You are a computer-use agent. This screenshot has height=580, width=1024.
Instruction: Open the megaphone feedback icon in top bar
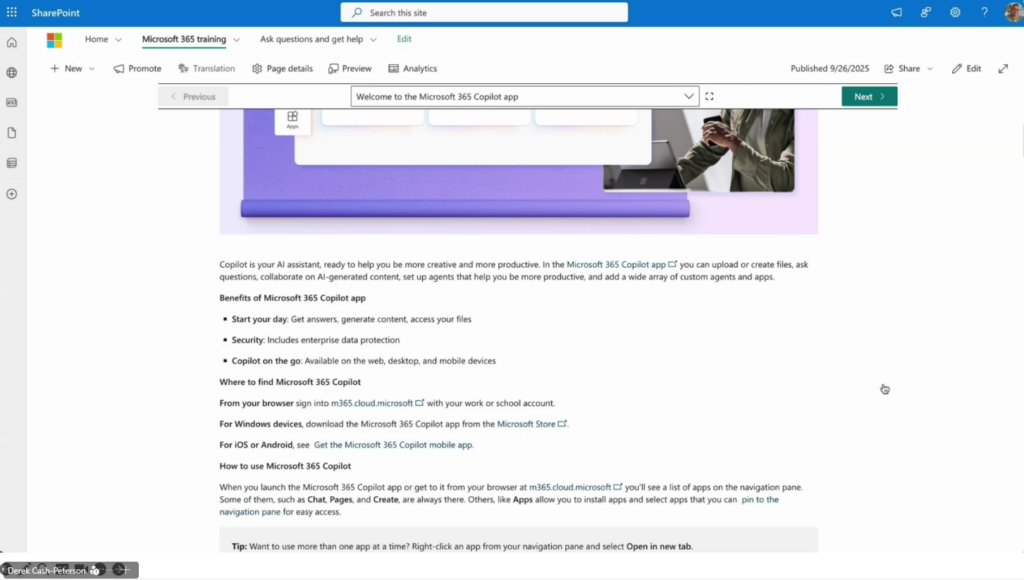(x=896, y=12)
